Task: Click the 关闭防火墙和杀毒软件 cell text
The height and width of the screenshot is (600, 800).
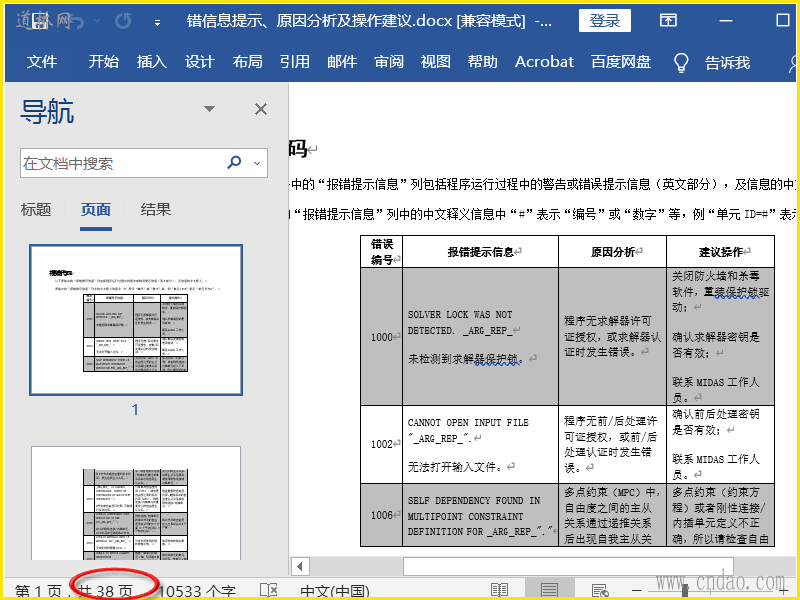Action: pos(720,292)
